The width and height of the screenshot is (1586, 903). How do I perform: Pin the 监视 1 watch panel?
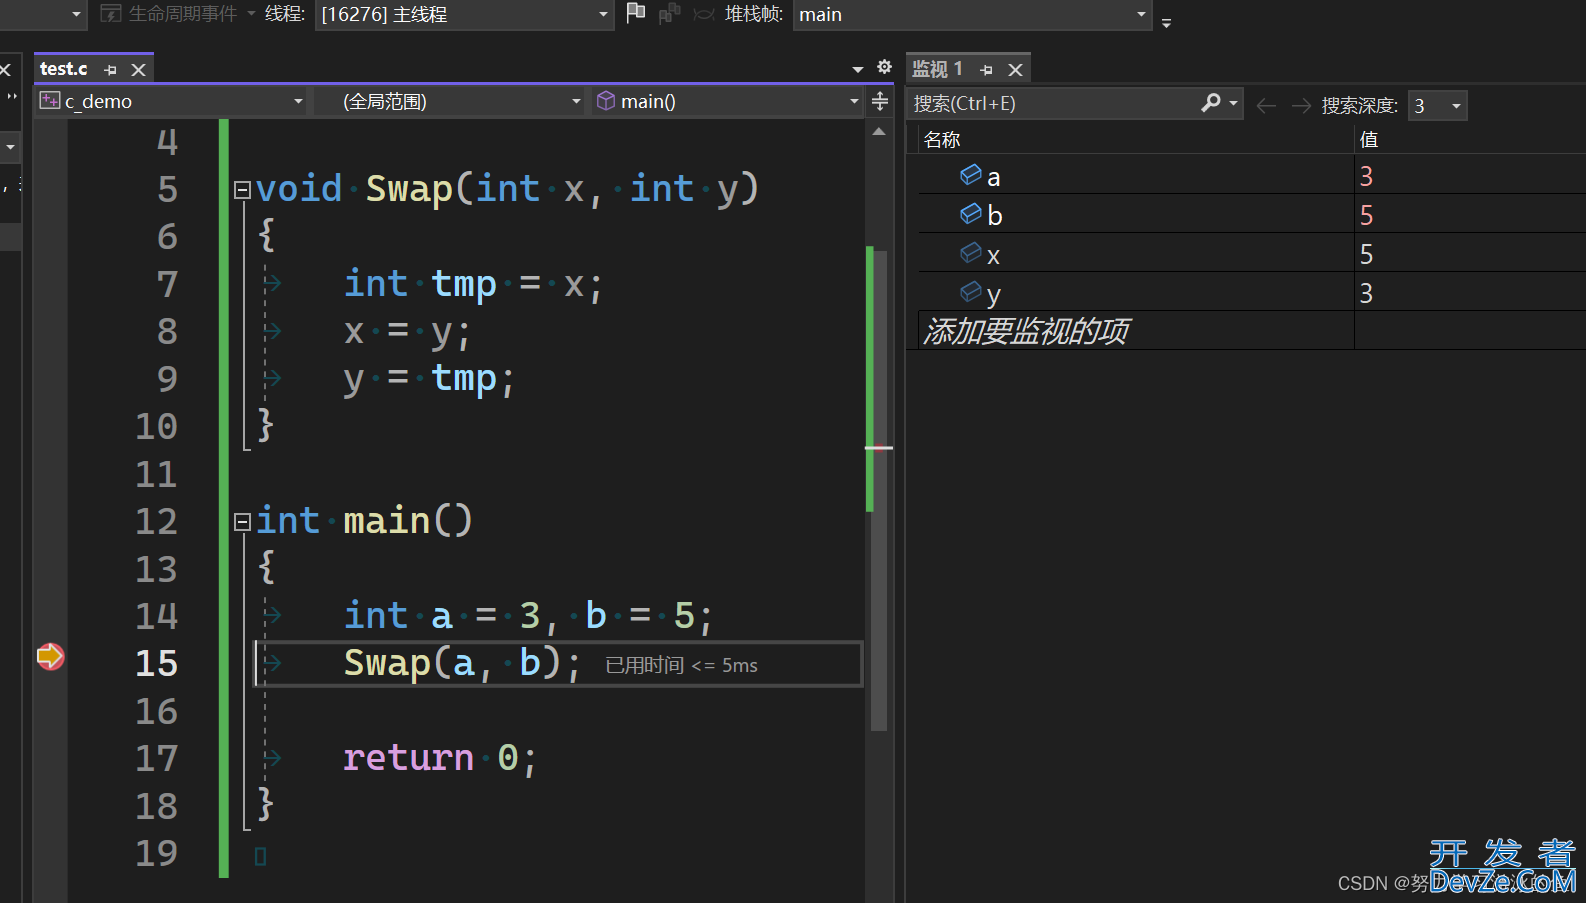(x=987, y=70)
